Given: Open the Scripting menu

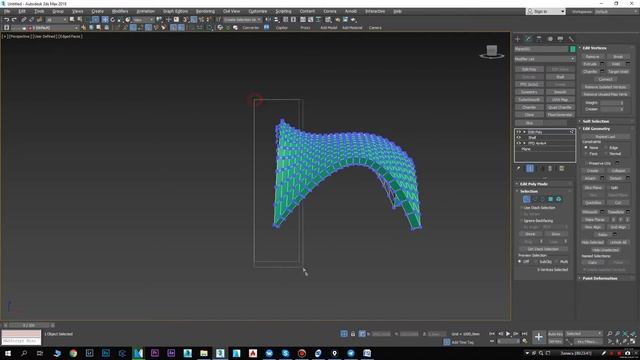Looking at the screenshot, I should [283, 11].
